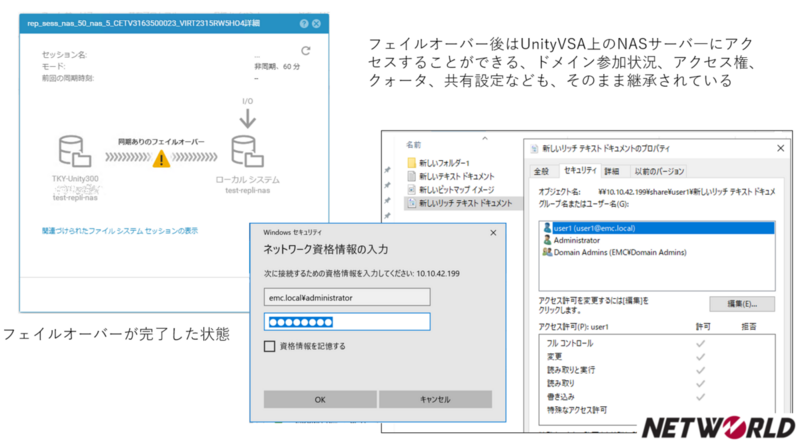
Task: Refresh the replication session details
Action: (306, 51)
